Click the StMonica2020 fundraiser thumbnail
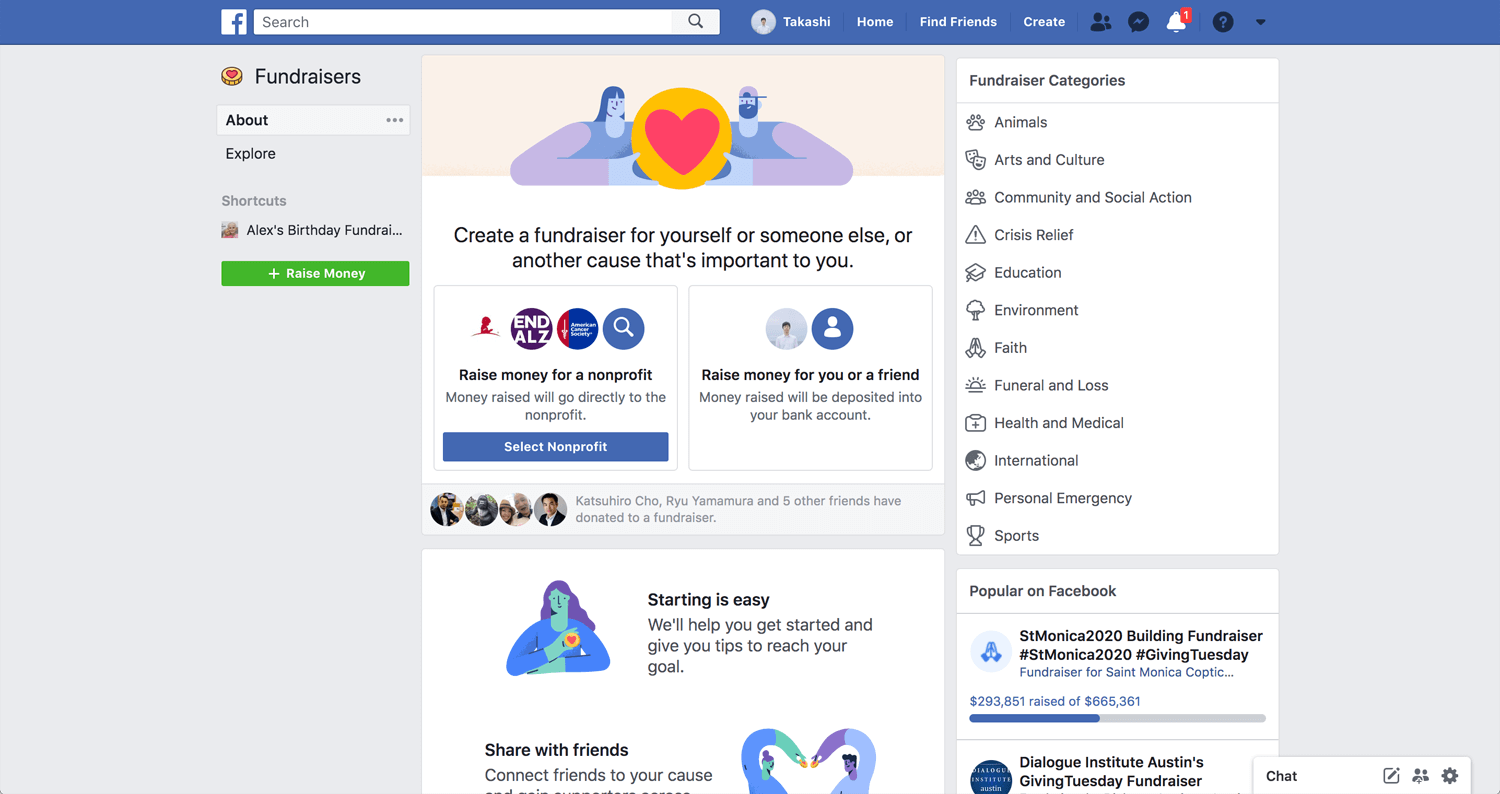The width and height of the screenshot is (1500, 794). coord(991,652)
